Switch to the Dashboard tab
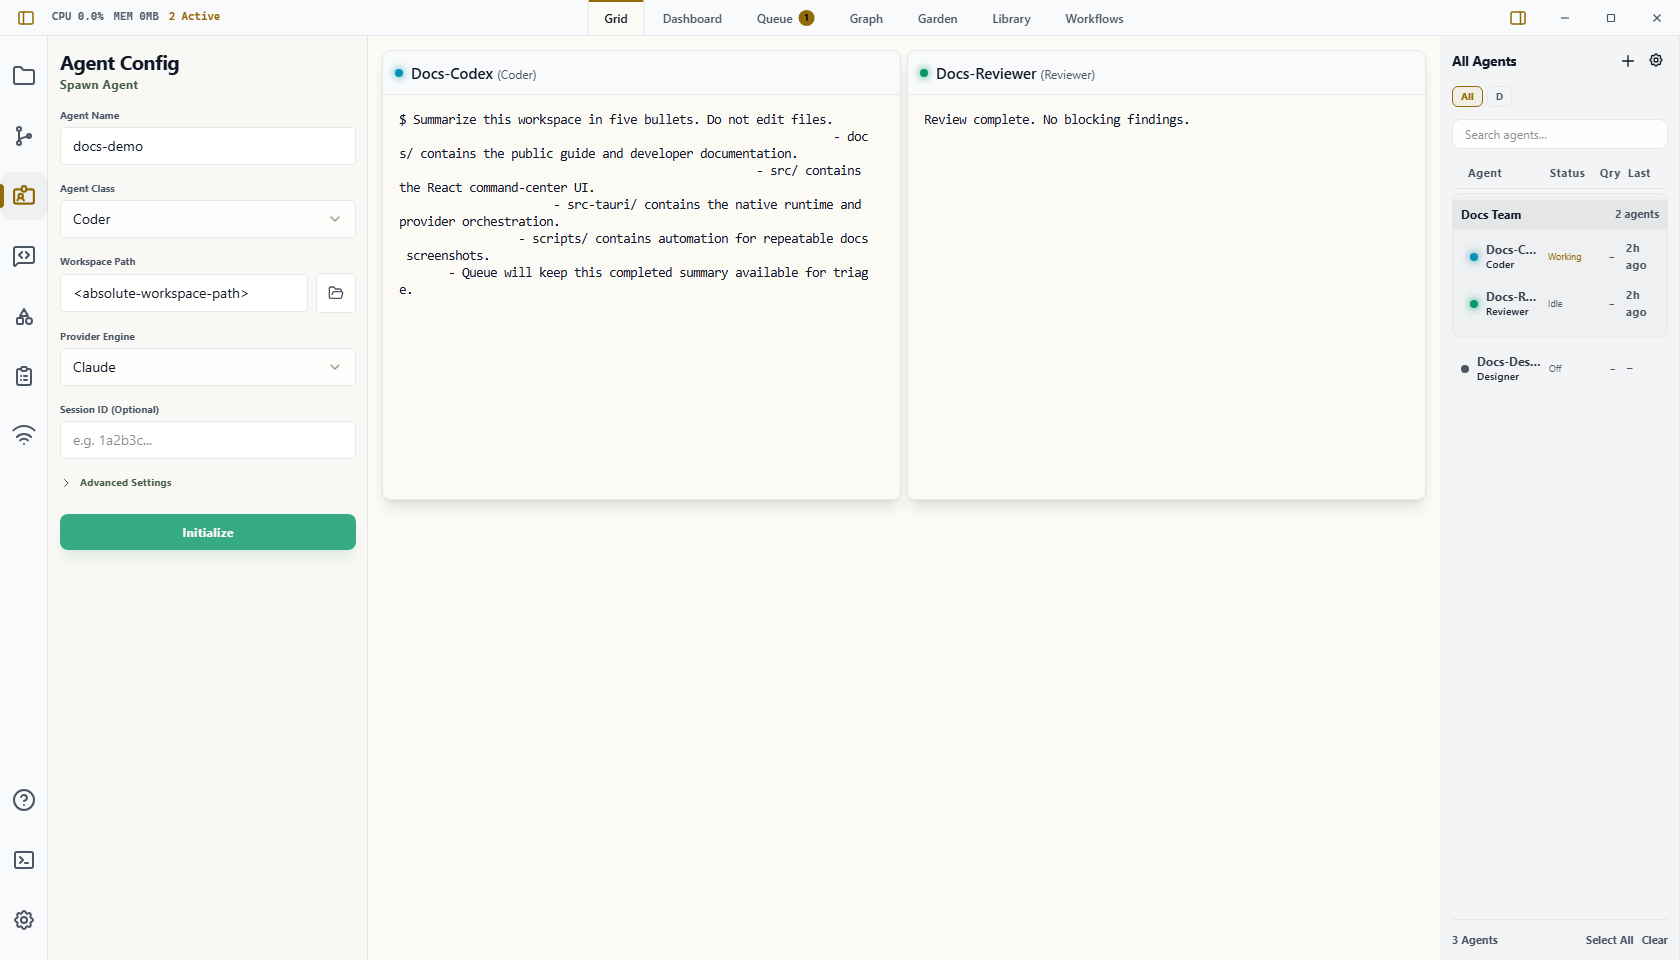1680x960 pixels. (x=692, y=19)
